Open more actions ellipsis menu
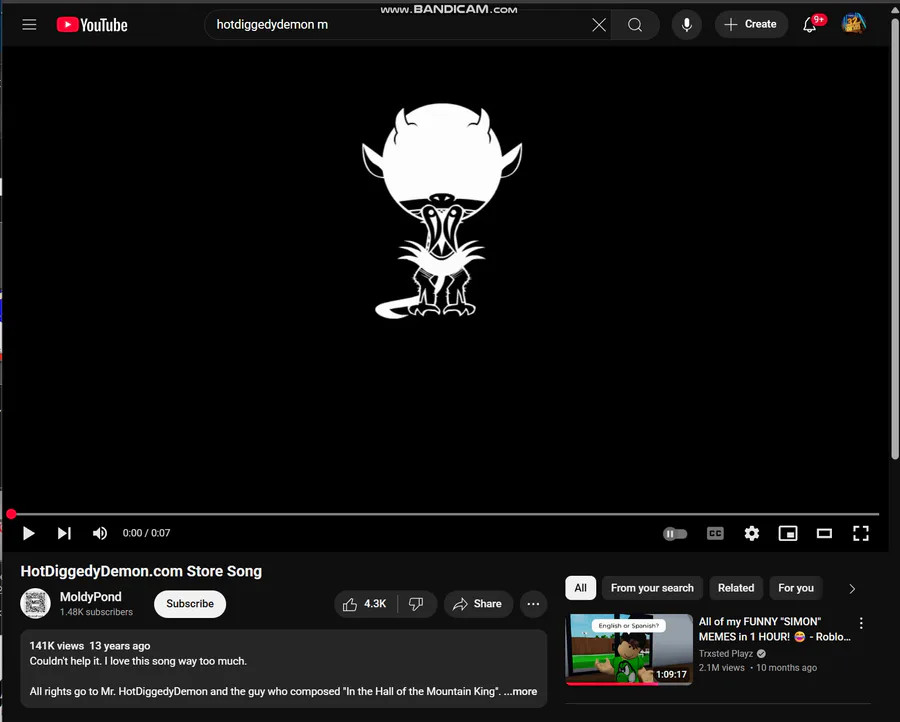900x722 pixels. point(533,604)
